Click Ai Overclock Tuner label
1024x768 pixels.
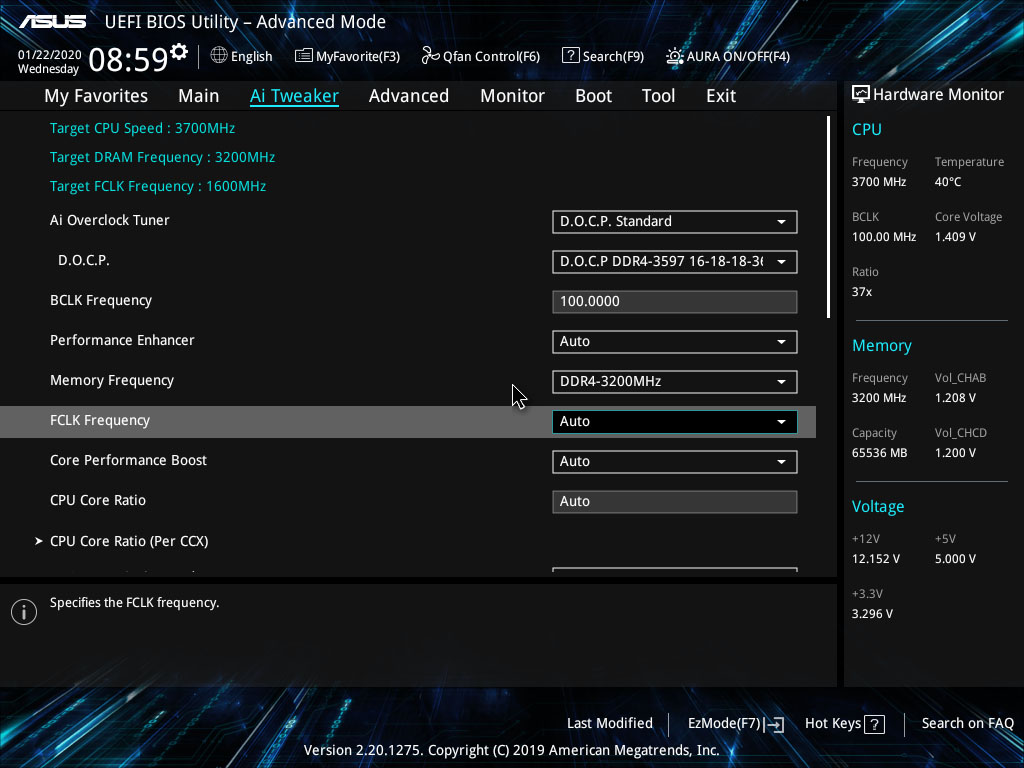tap(110, 220)
